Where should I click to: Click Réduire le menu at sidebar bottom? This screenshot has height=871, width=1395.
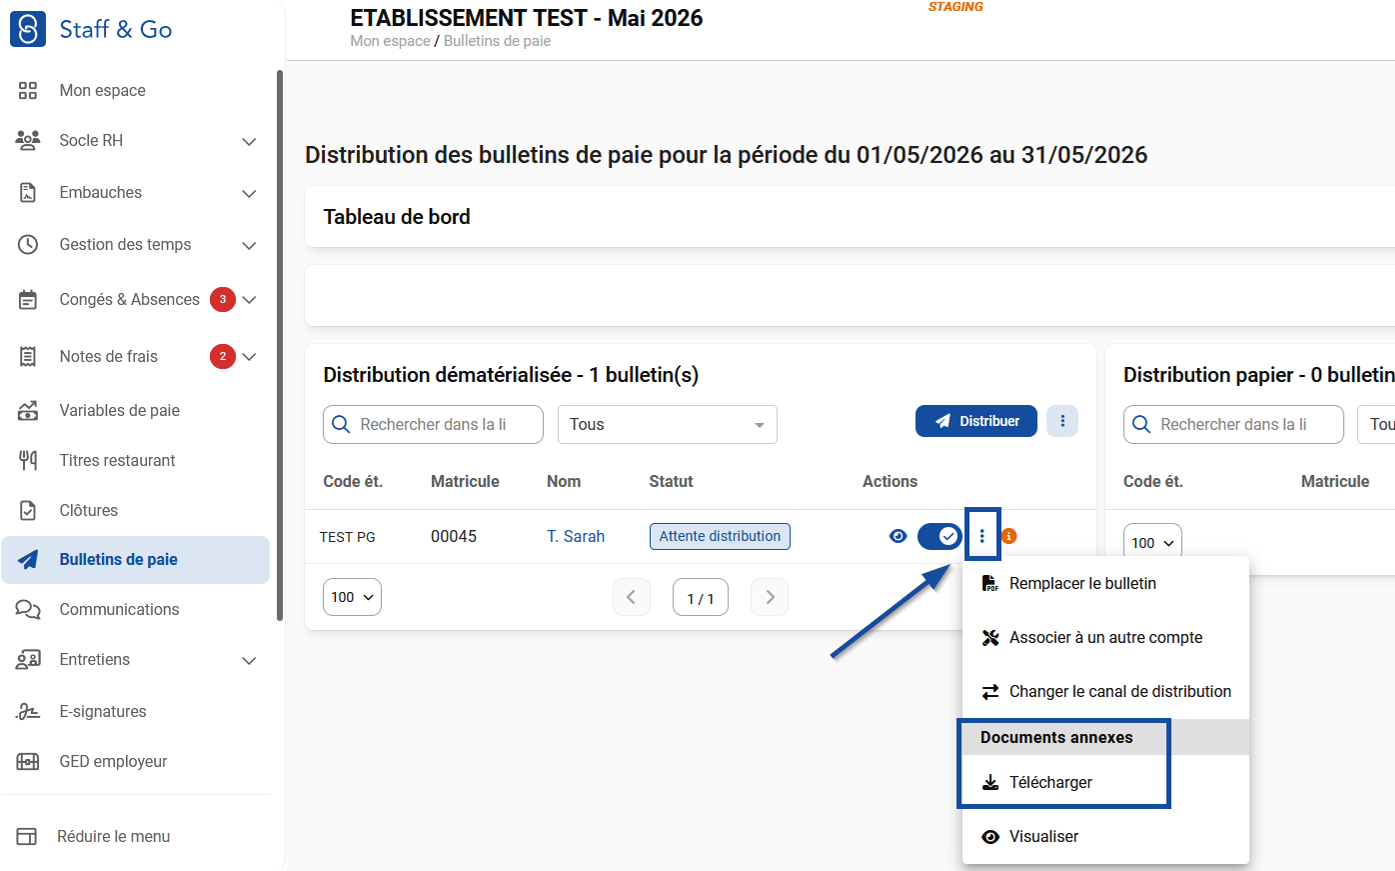(113, 836)
